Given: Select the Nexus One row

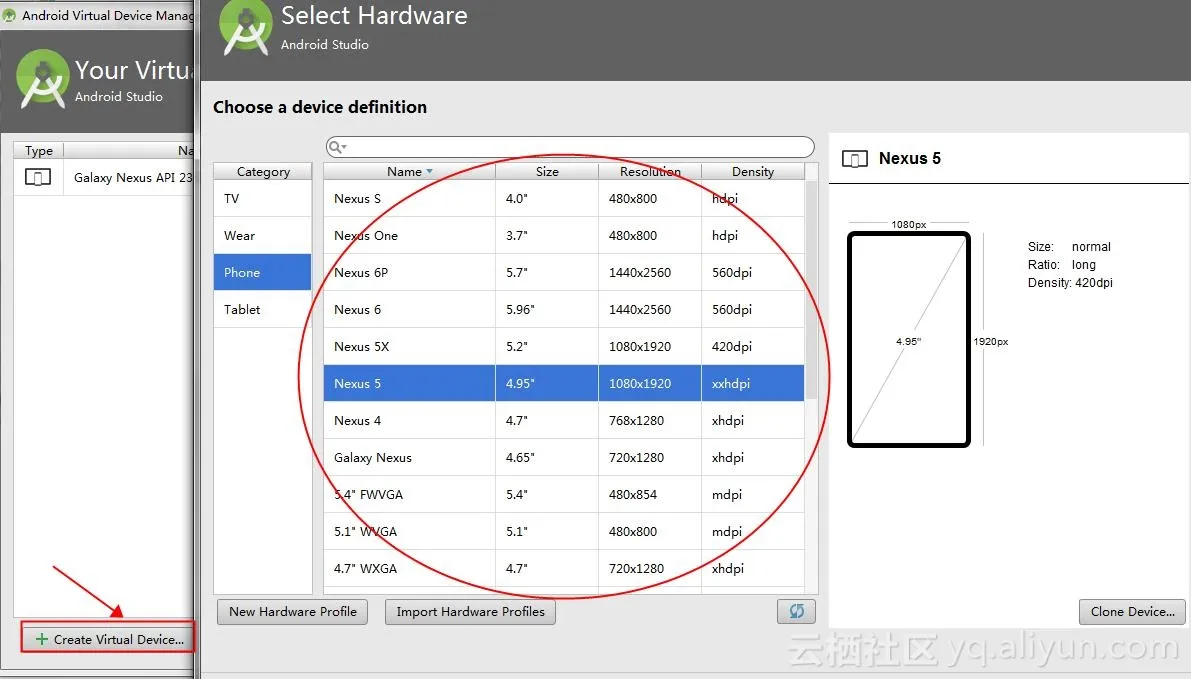Looking at the screenshot, I should point(564,235).
